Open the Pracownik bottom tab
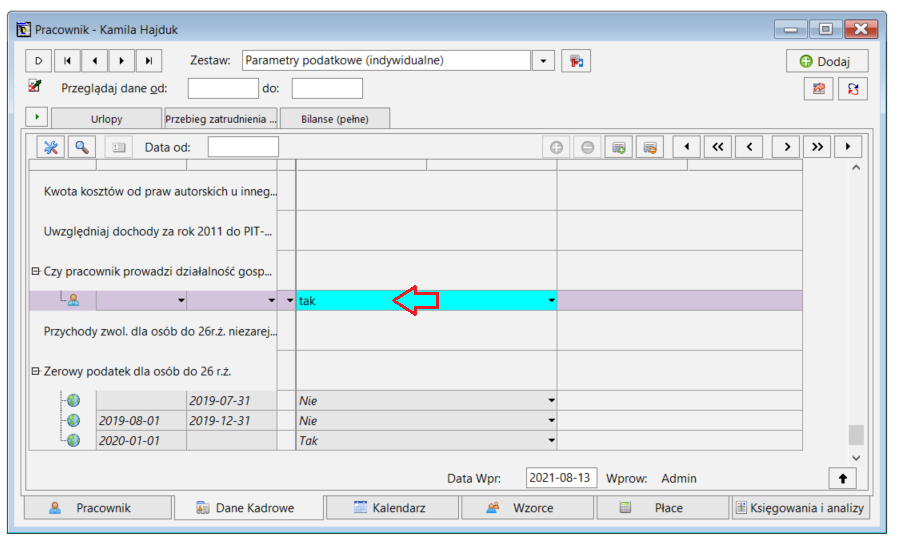The height and width of the screenshot is (541, 901). [98, 508]
